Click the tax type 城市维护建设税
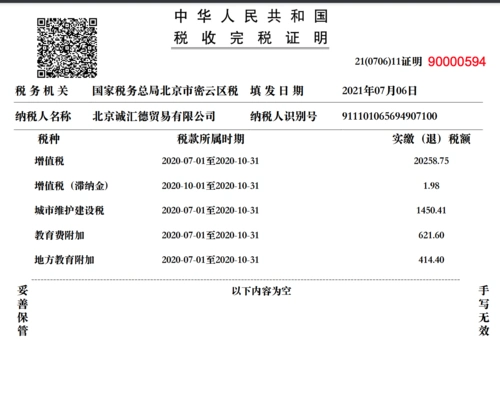Viewport: 500px width, 395px height. click(x=69, y=210)
